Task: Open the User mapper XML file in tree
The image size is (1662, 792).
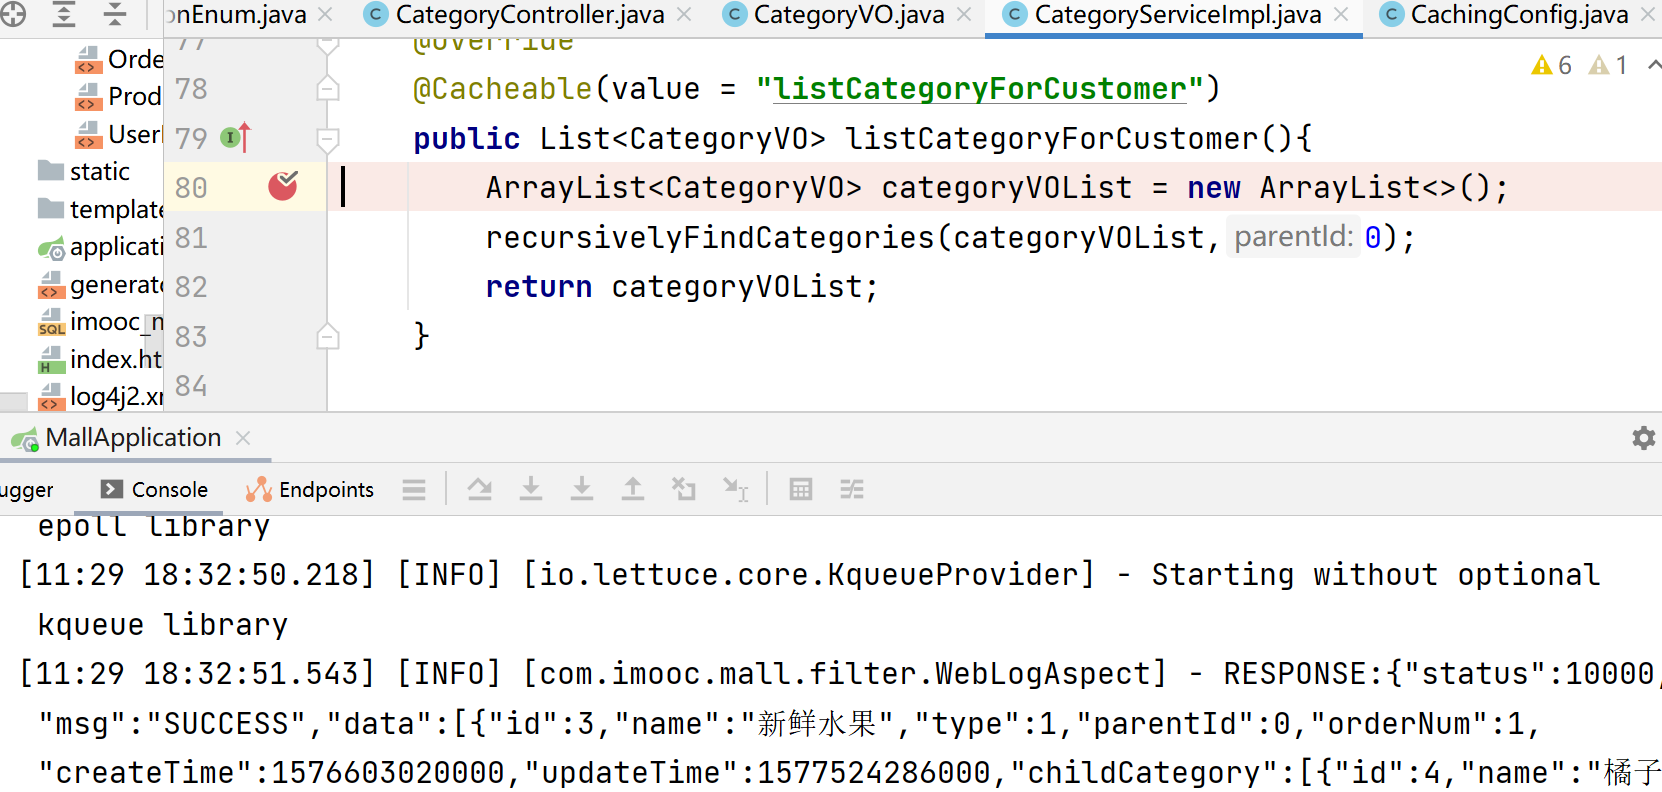Action: coord(119,134)
